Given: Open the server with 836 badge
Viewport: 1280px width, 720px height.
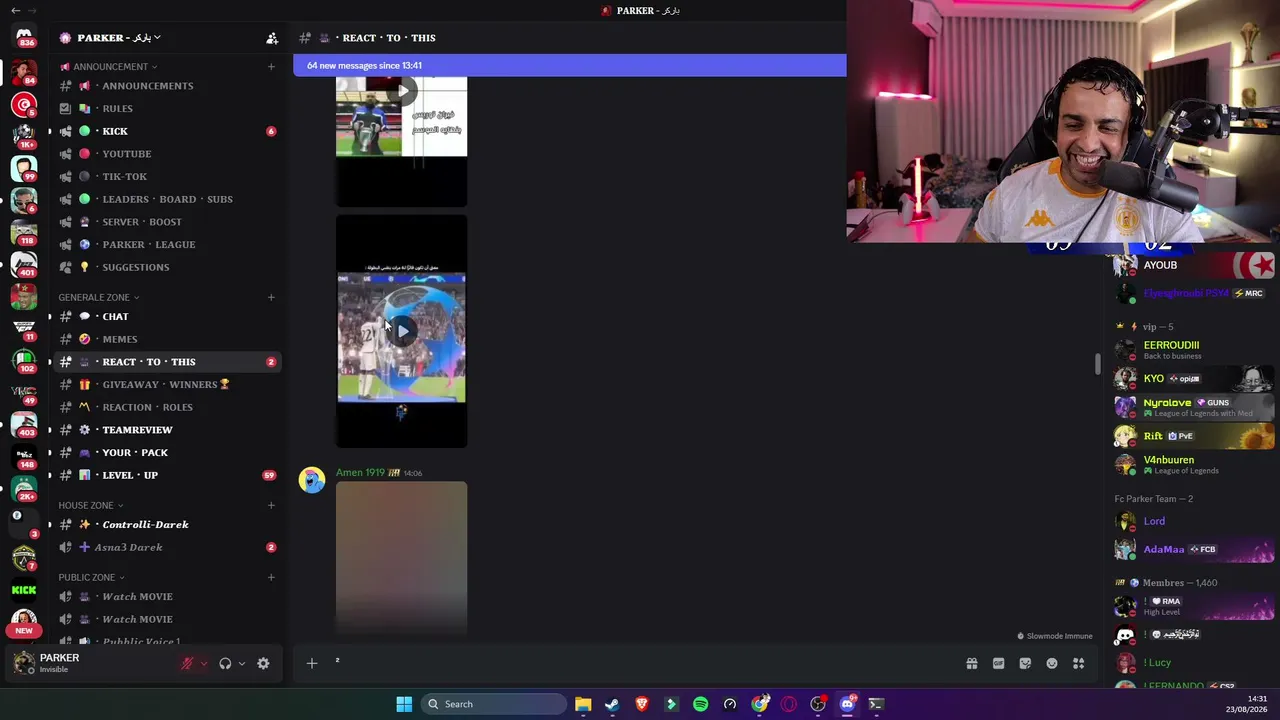Looking at the screenshot, I should tap(24, 37).
